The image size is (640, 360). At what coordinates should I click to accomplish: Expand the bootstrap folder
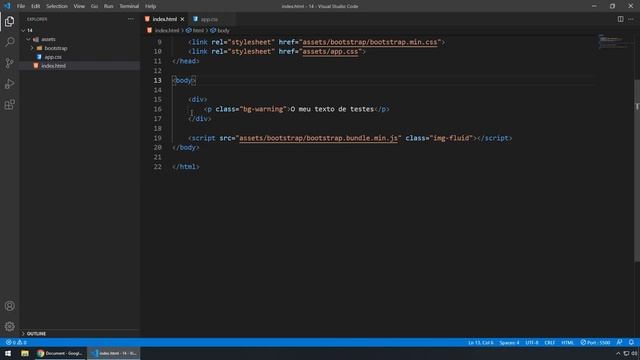32,48
